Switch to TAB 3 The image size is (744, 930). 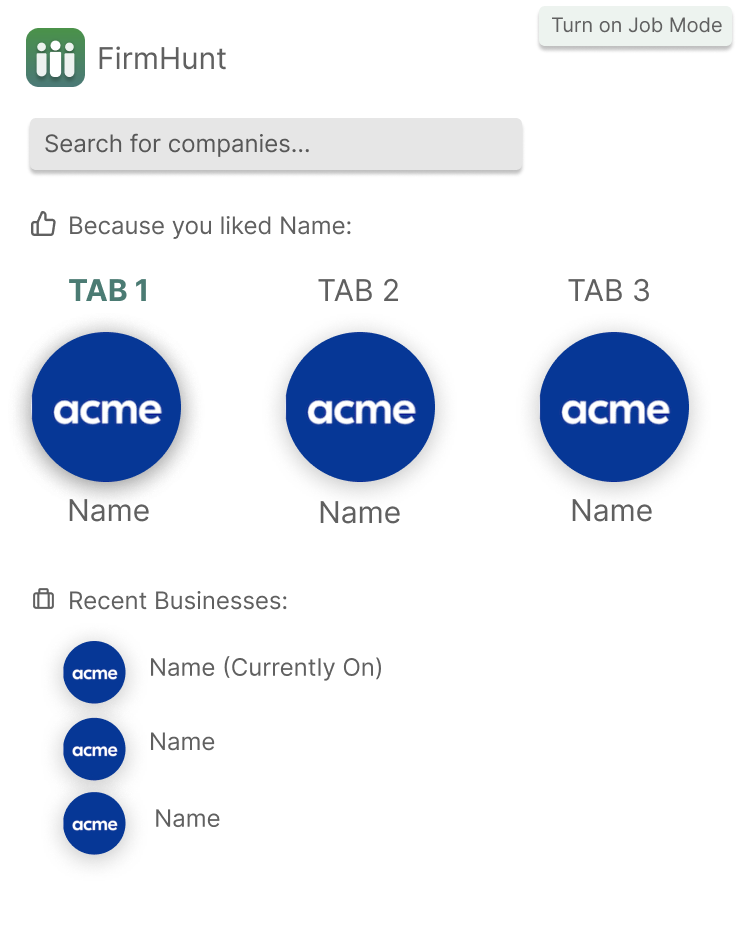pos(609,291)
